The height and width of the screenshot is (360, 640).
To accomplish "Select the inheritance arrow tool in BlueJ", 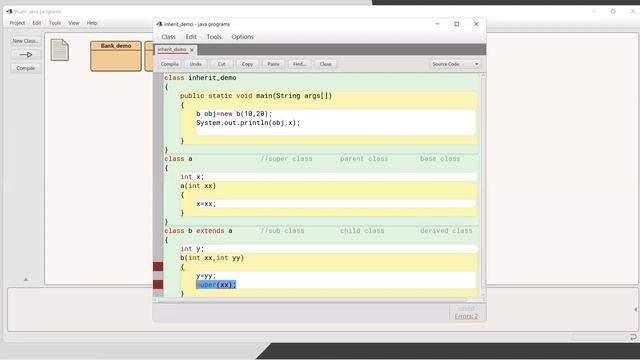I will point(25,54).
